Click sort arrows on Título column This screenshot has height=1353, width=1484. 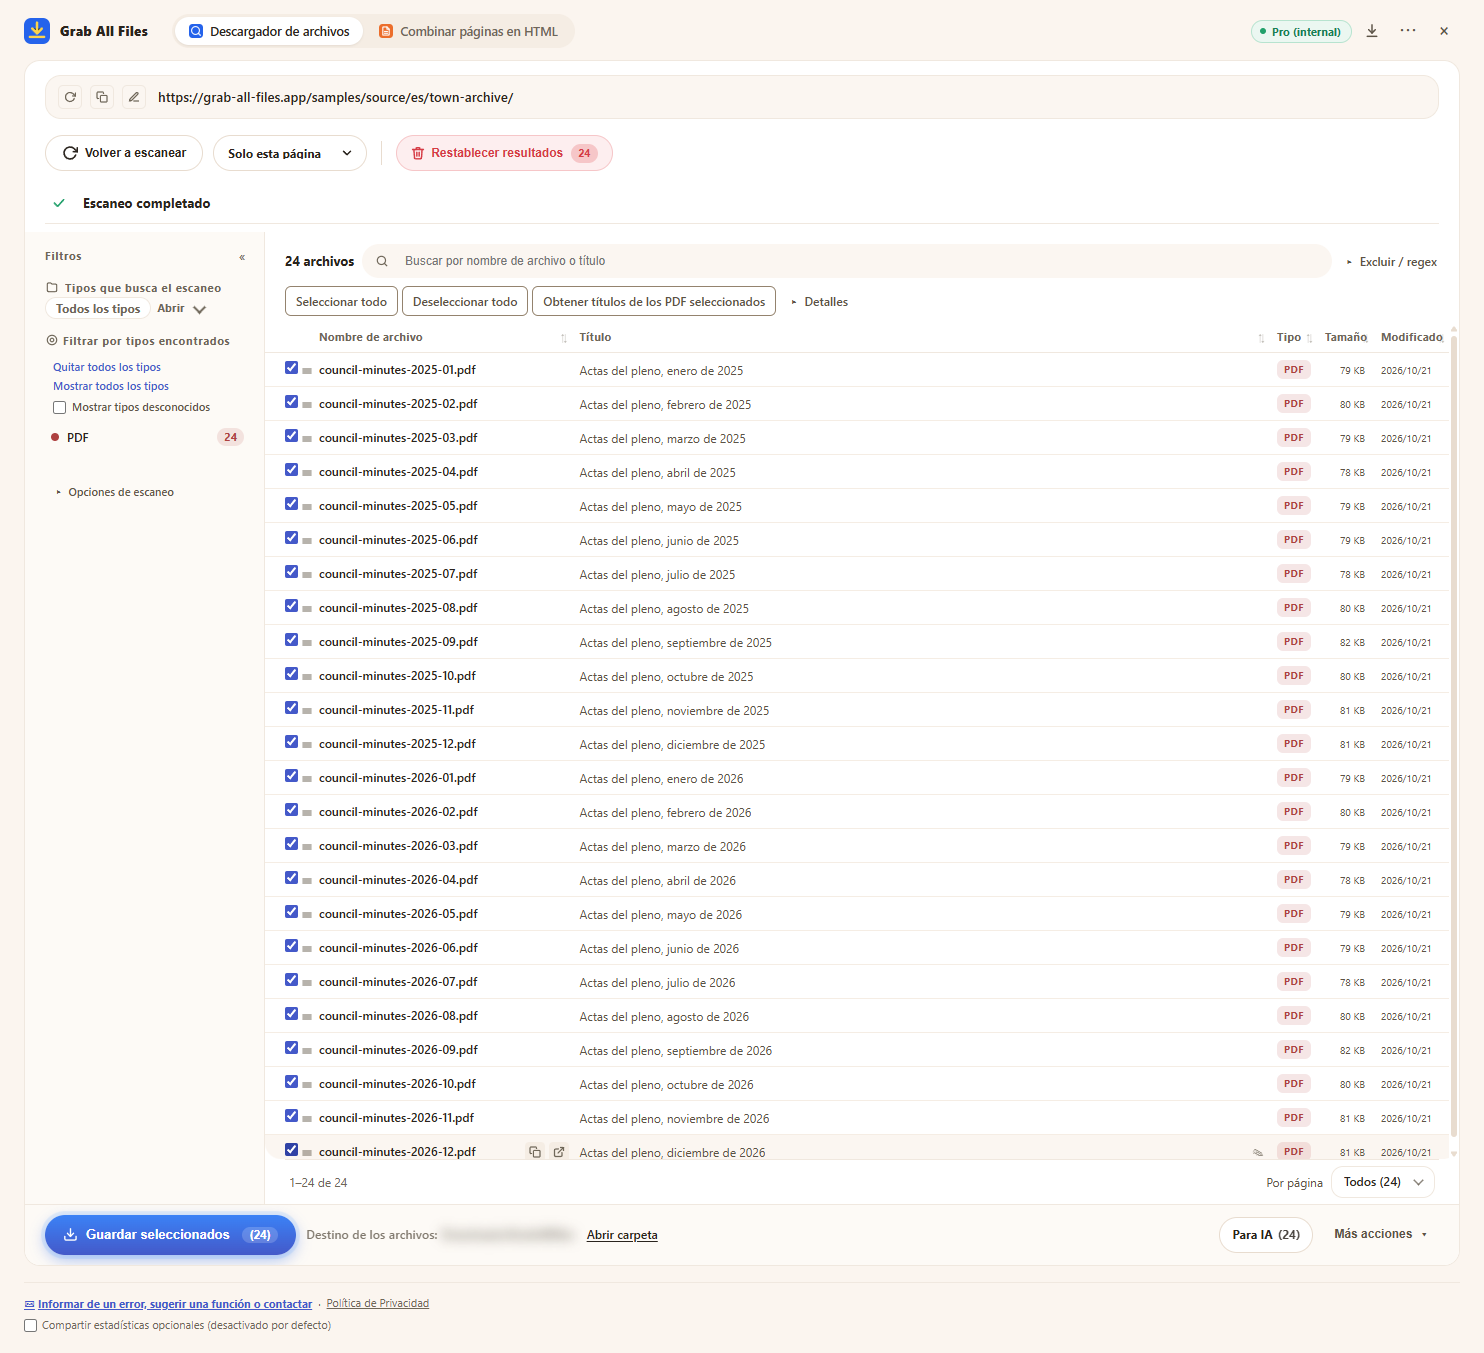tap(1261, 338)
